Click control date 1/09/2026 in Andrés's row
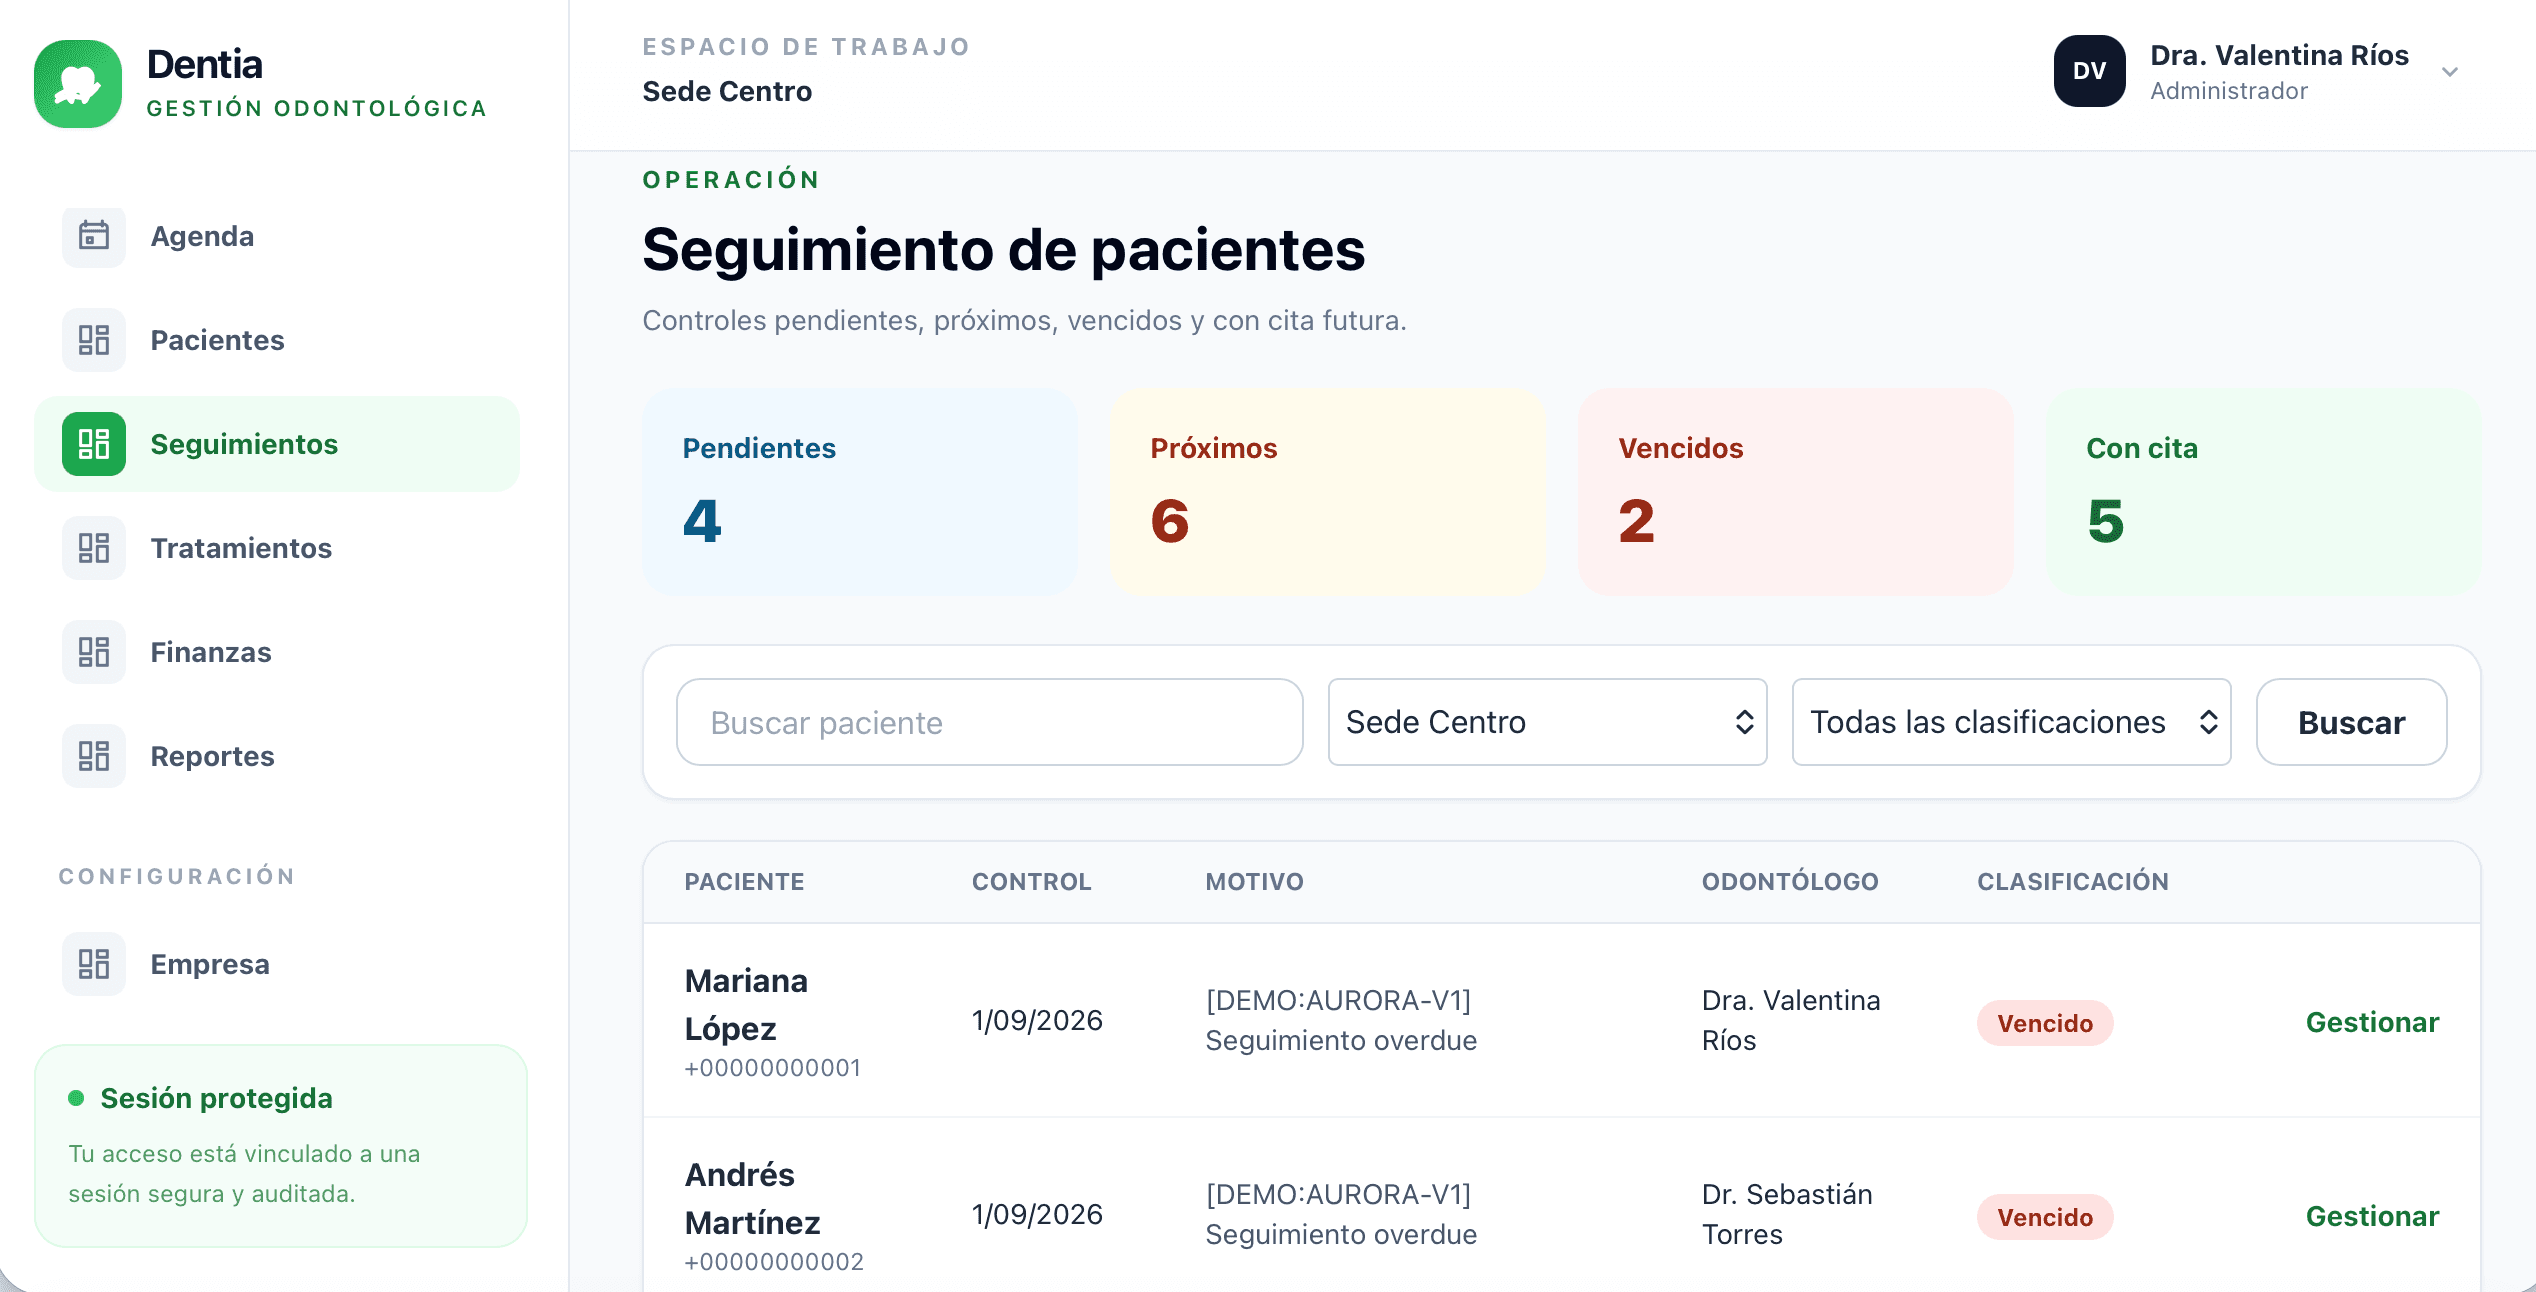The image size is (2536, 1292). click(1037, 1214)
